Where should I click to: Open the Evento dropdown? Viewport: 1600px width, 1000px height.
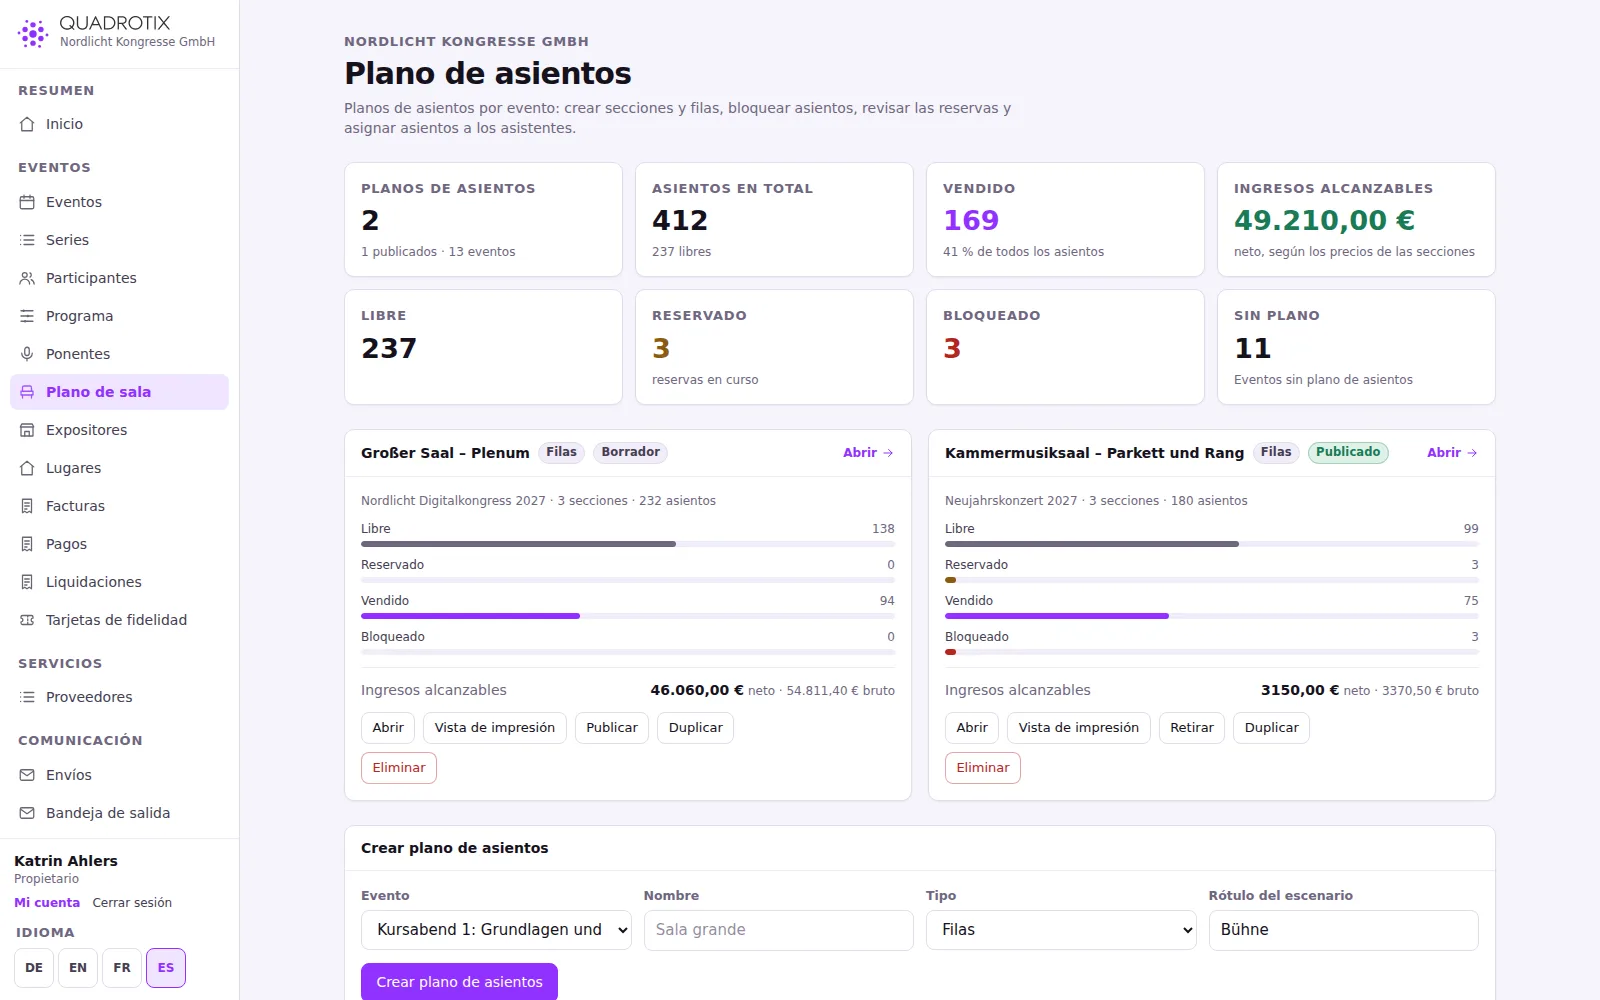coord(496,930)
